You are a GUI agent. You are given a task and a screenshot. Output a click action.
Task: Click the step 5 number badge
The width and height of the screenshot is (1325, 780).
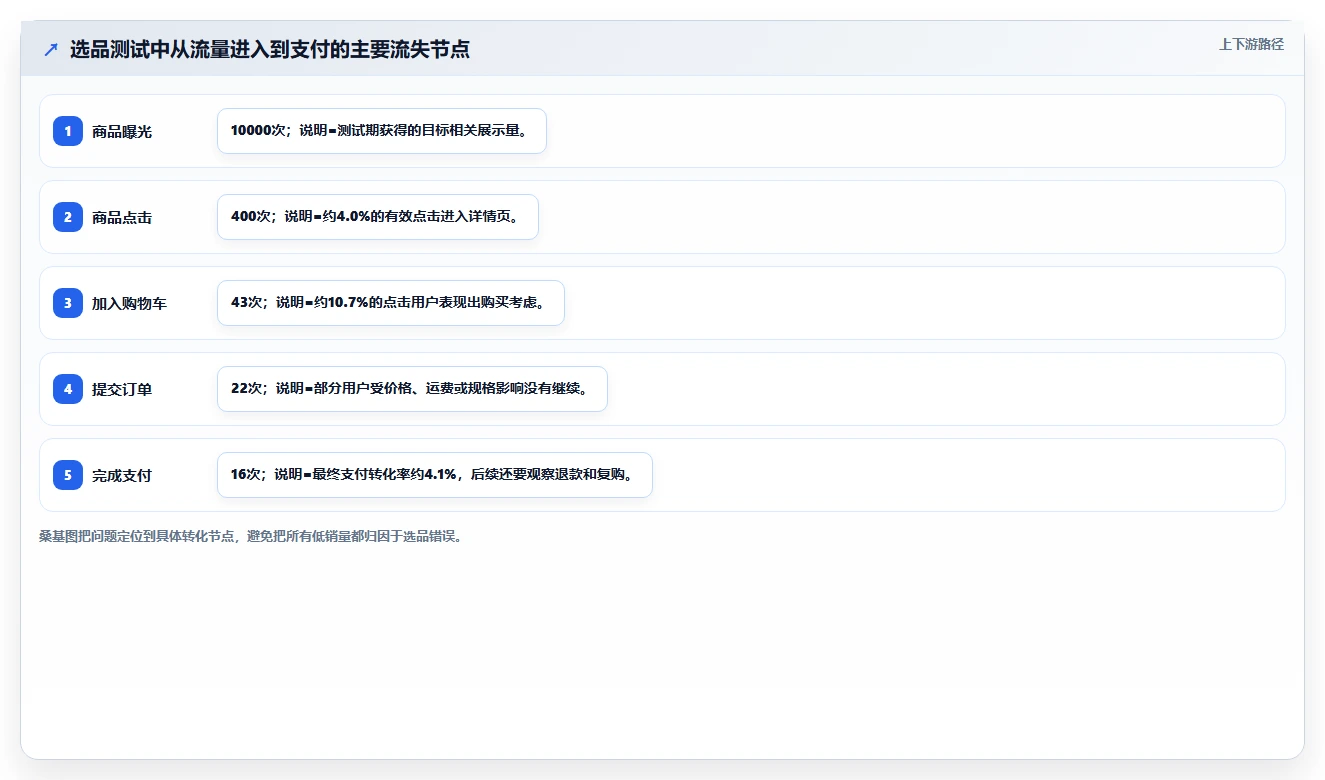[x=68, y=475]
